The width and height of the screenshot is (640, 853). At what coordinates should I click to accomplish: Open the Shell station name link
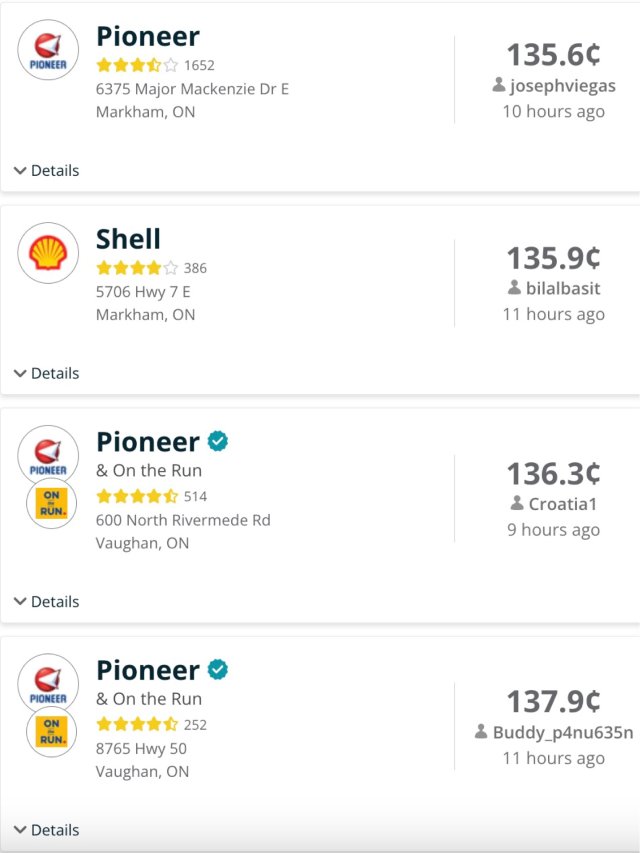pyautogui.click(x=128, y=239)
